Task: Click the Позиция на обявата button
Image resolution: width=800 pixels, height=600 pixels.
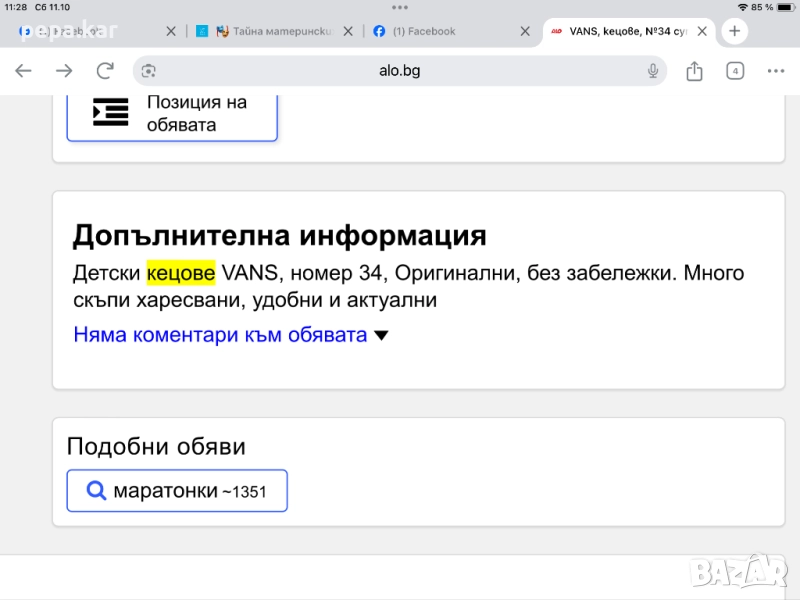Action: [x=172, y=114]
